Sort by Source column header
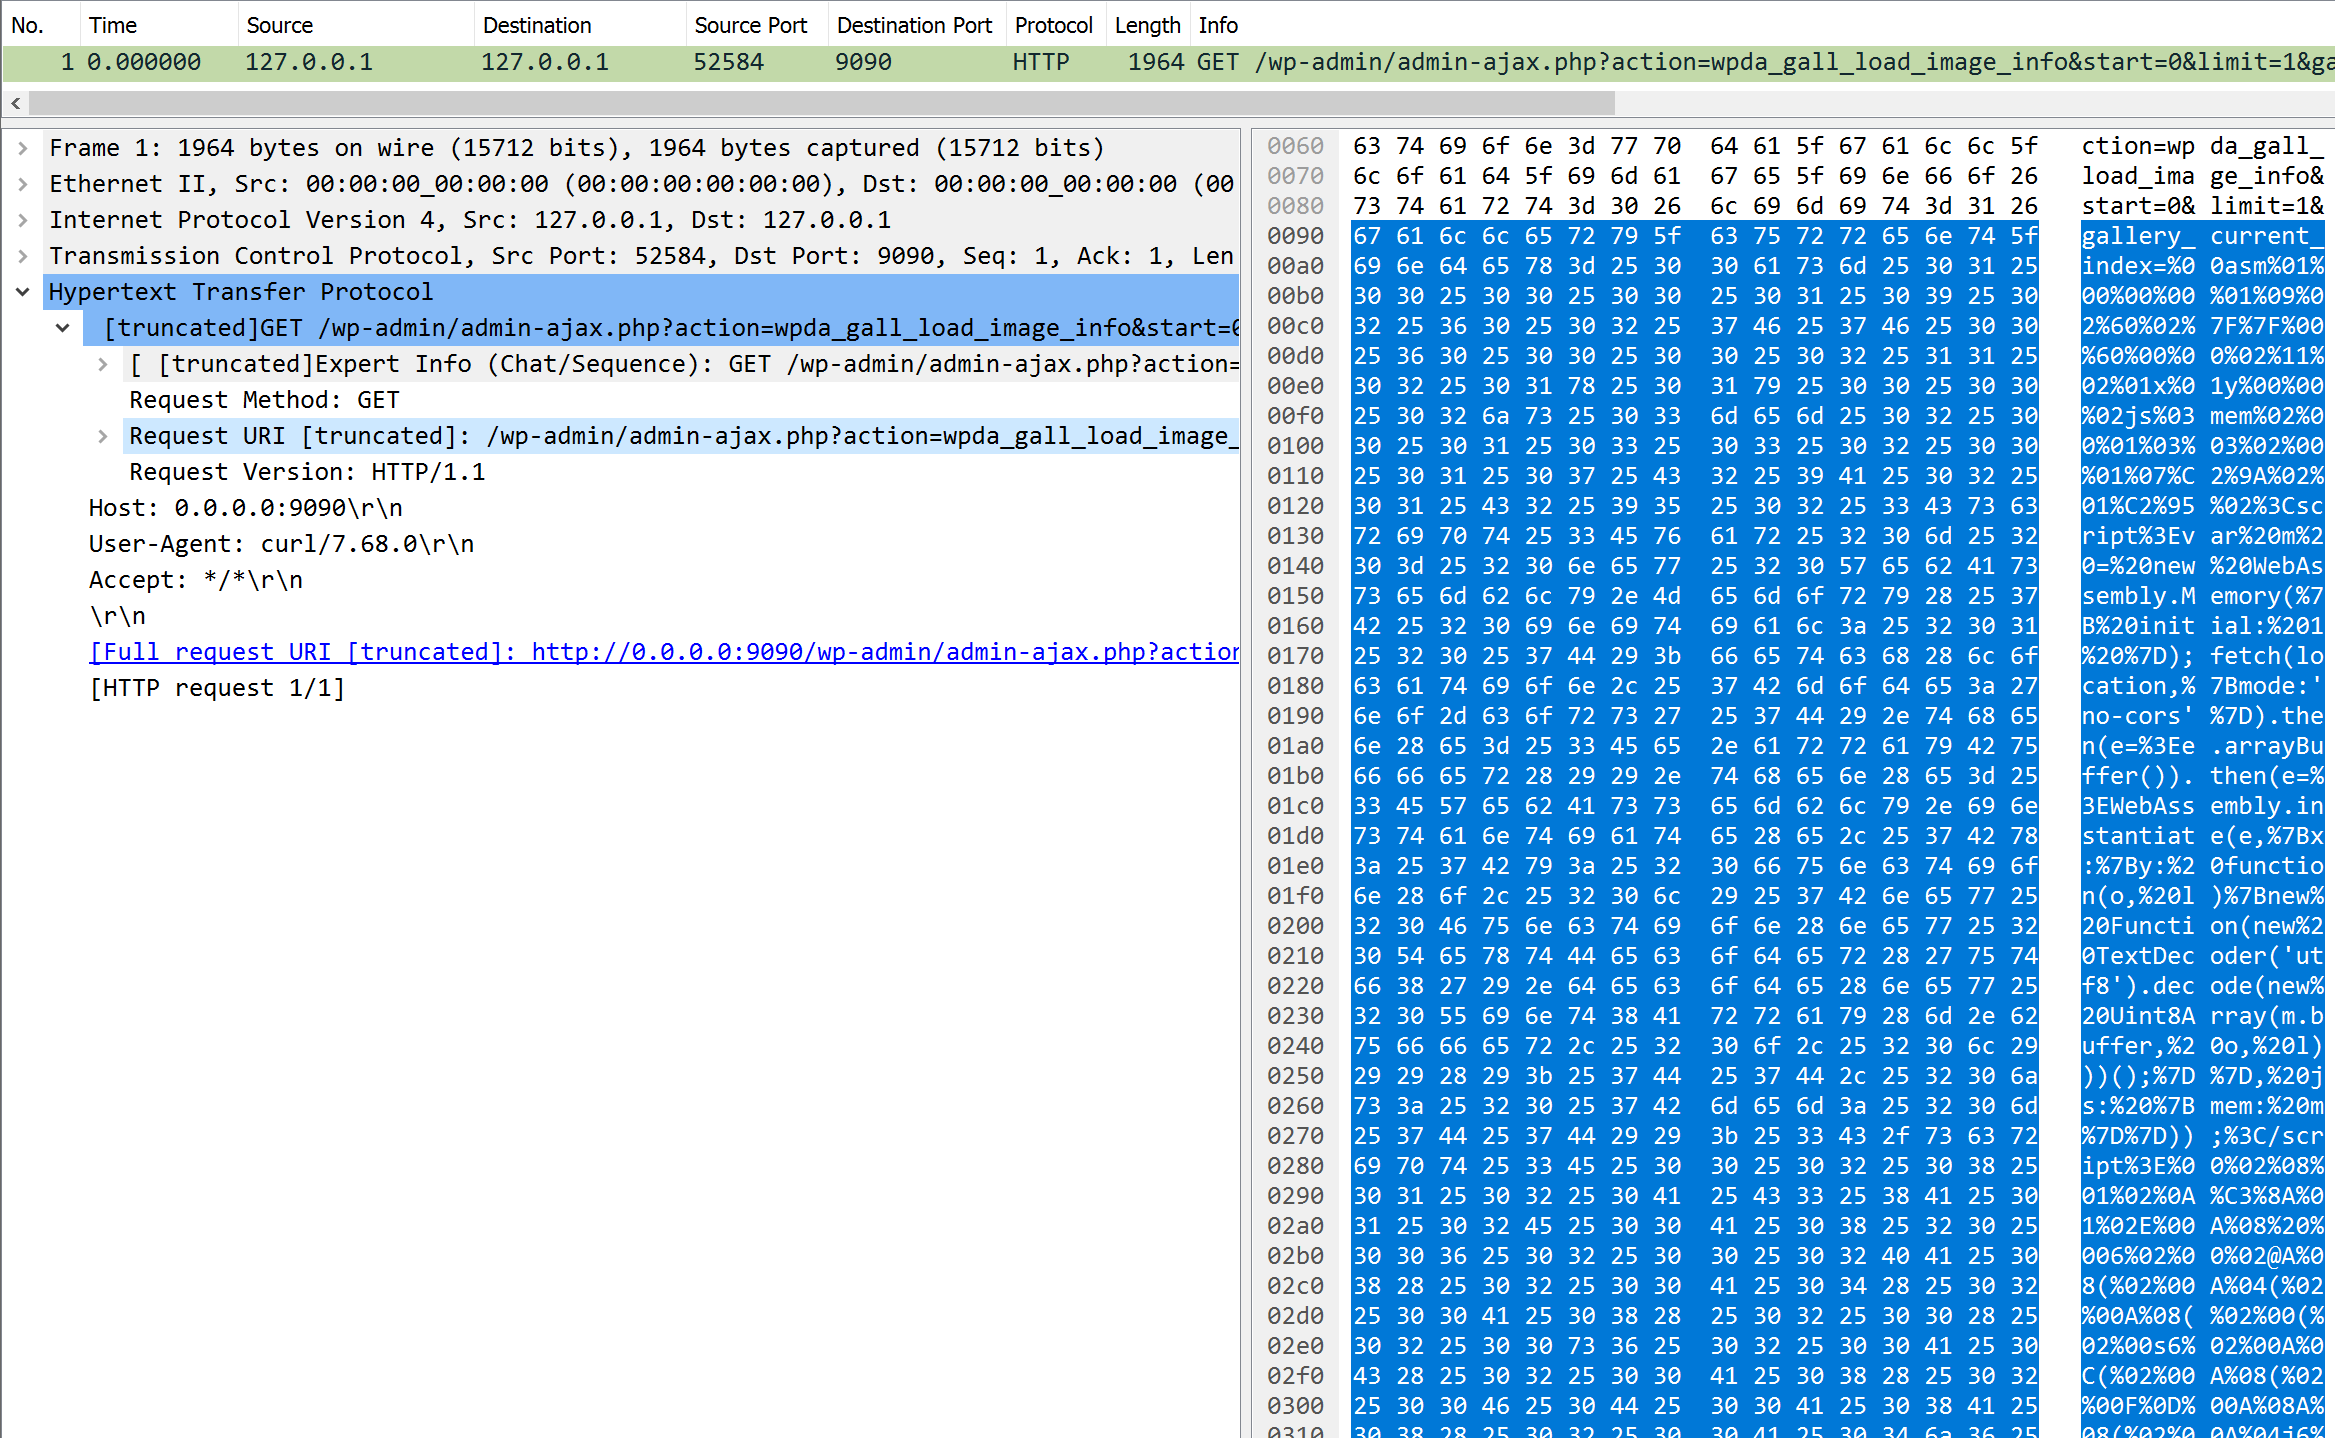The width and height of the screenshot is (2335, 1438). pyautogui.click(x=279, y=25)
